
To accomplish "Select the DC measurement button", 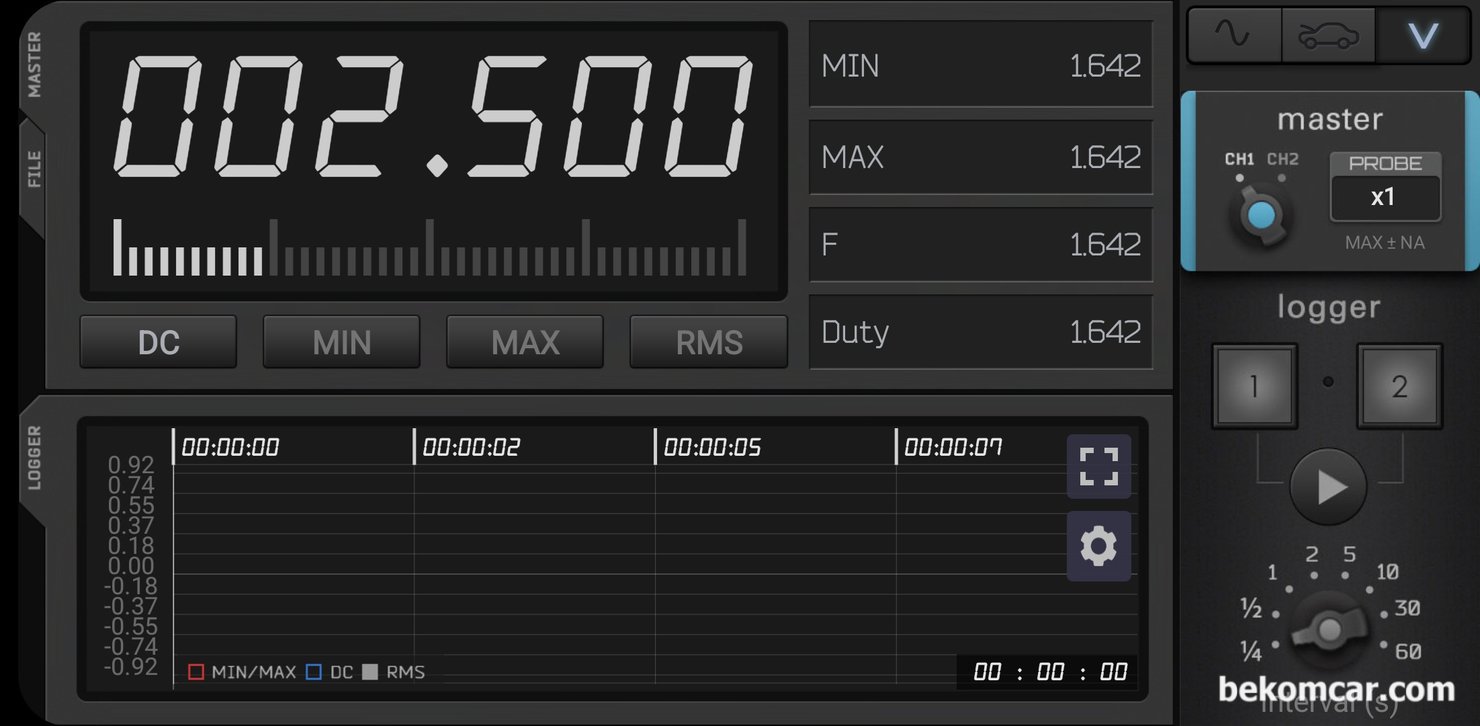I will 158,342.
